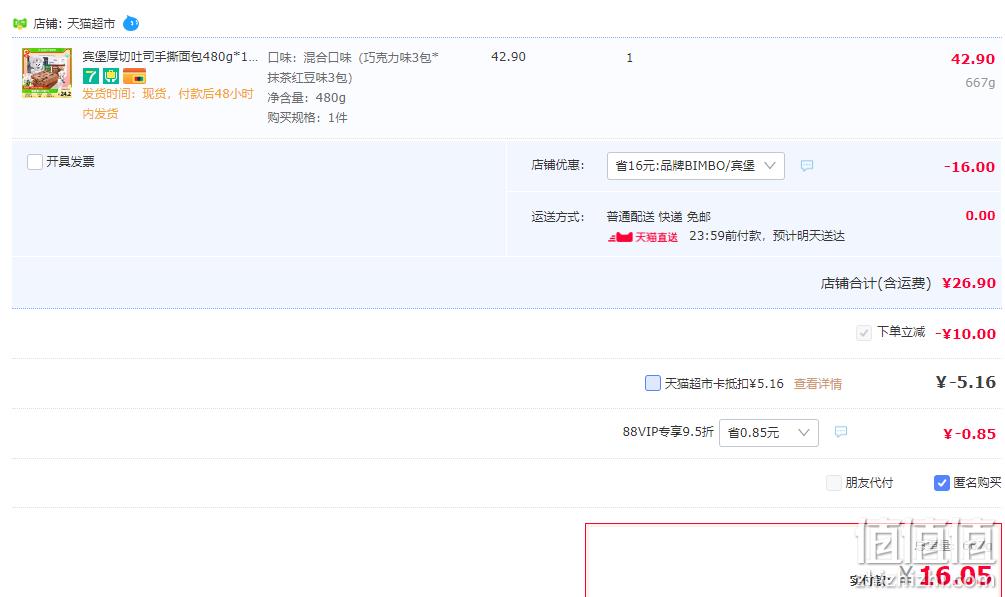Open the 省0.85元 88VIP dropdown
This screenshot has height=597, width=1005.
pyautogui.click(x=768, y=433)
